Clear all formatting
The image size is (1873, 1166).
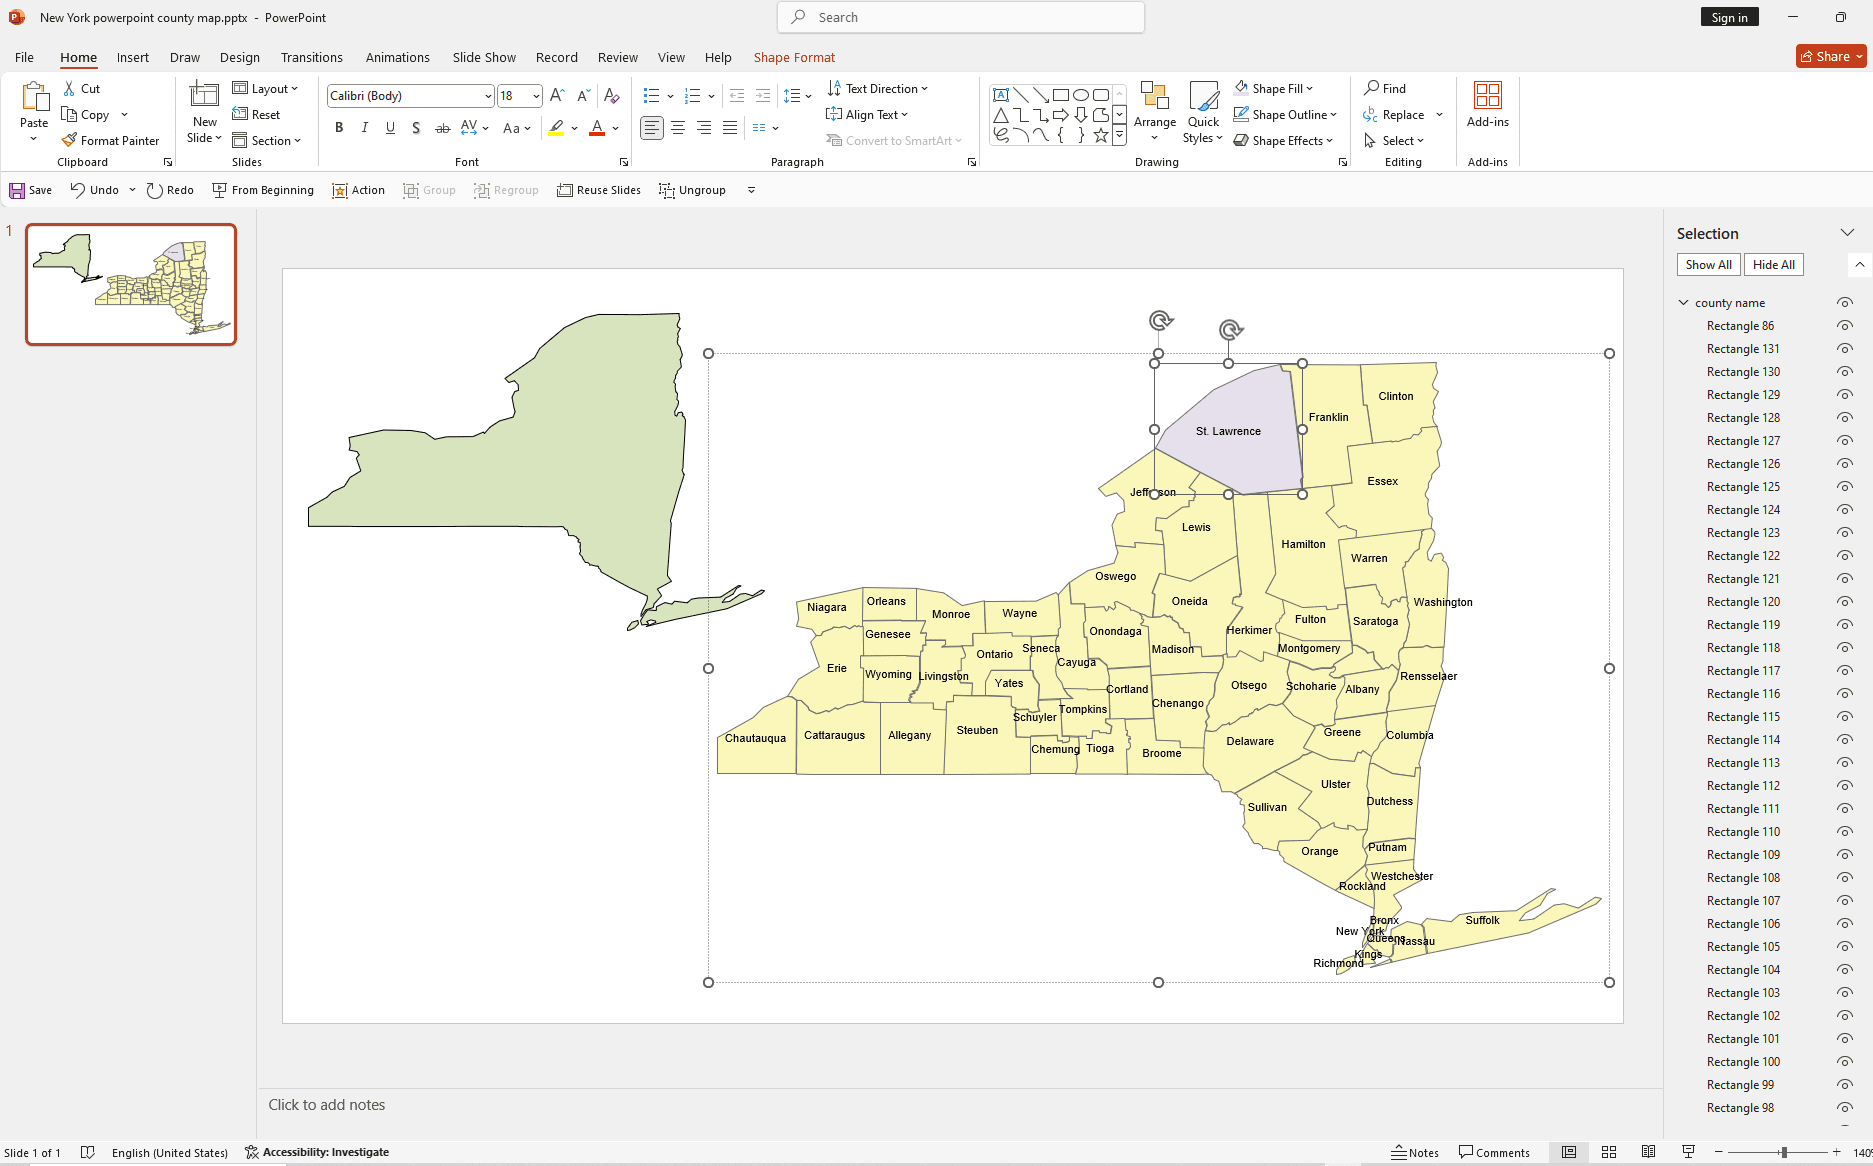pos(612,96)
